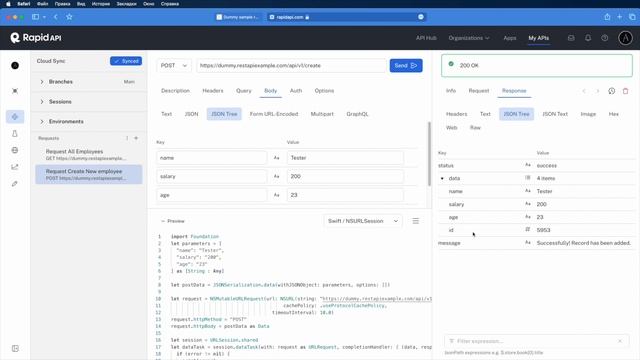640x360 pixels.
Task: Select the GraphQL body tab
Action: pos(357,114)
